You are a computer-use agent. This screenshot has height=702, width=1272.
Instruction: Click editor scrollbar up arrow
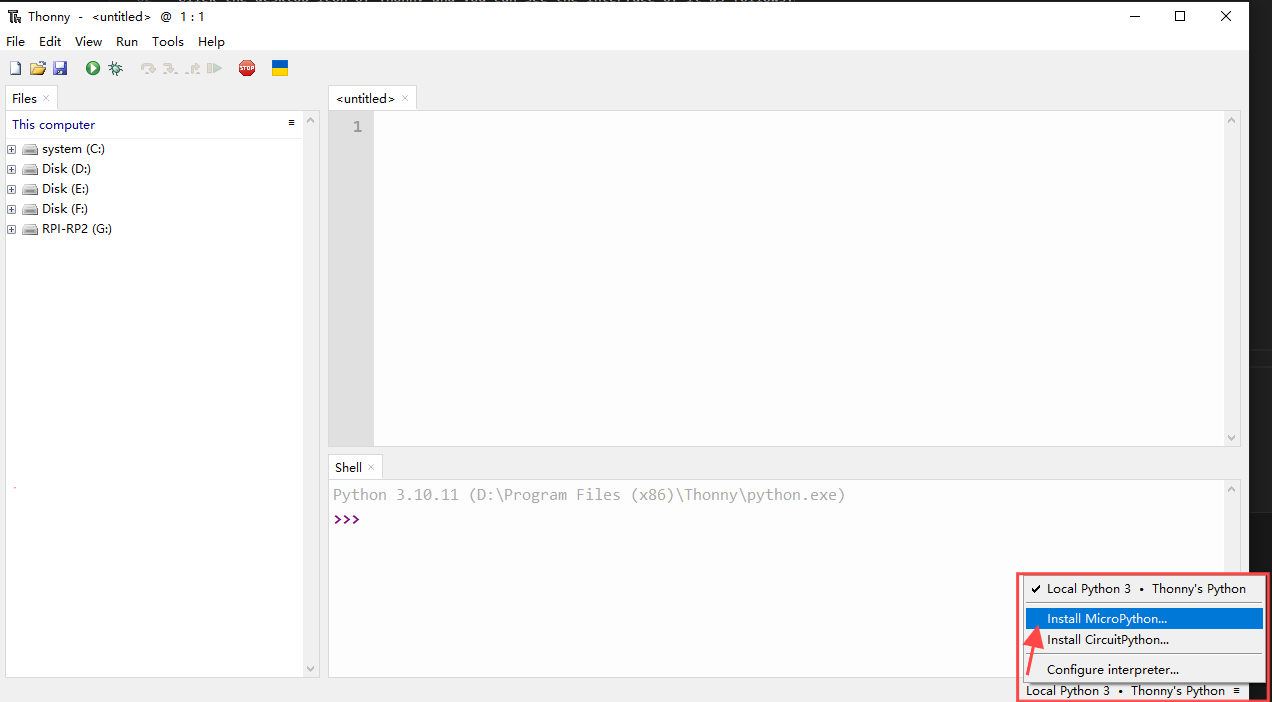[x=1232, y=120]
